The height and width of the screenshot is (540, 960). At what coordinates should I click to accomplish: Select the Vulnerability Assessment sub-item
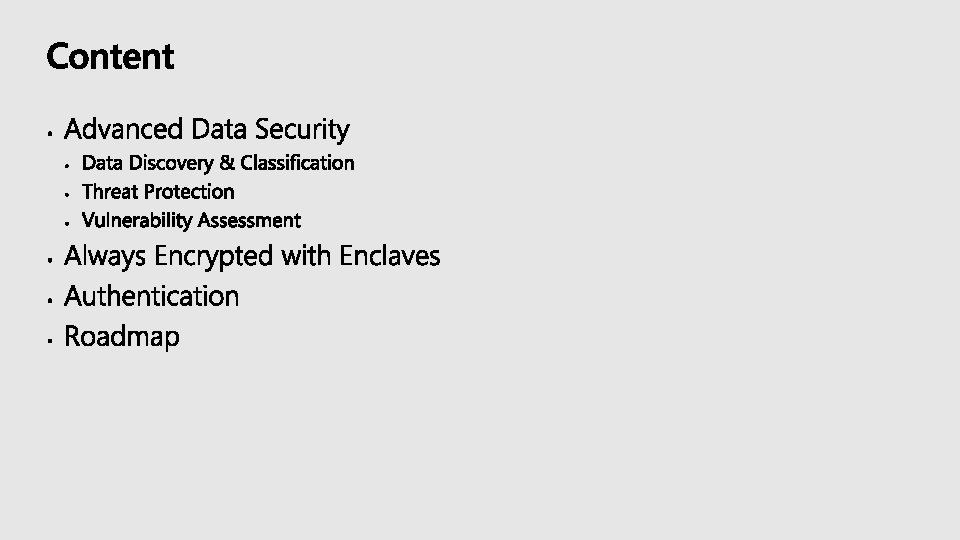(191, 220)
